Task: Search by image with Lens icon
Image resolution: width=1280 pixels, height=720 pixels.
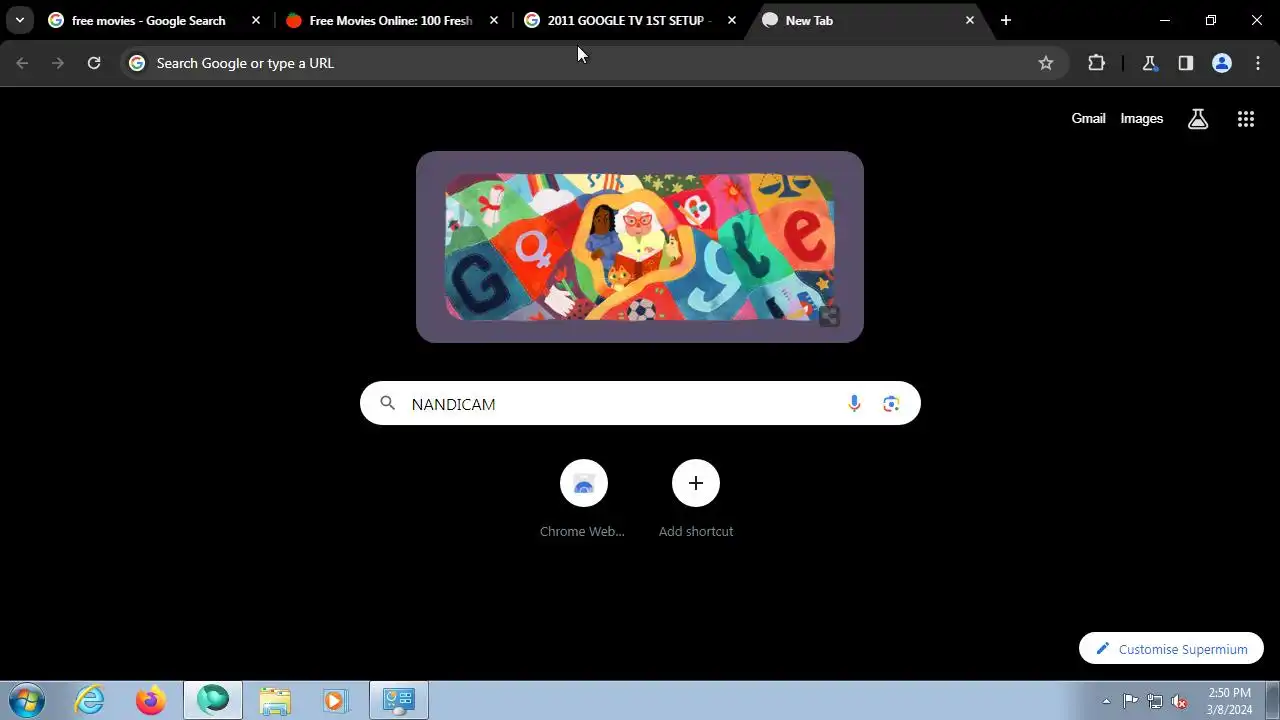Action: click(x=891, y=403)
